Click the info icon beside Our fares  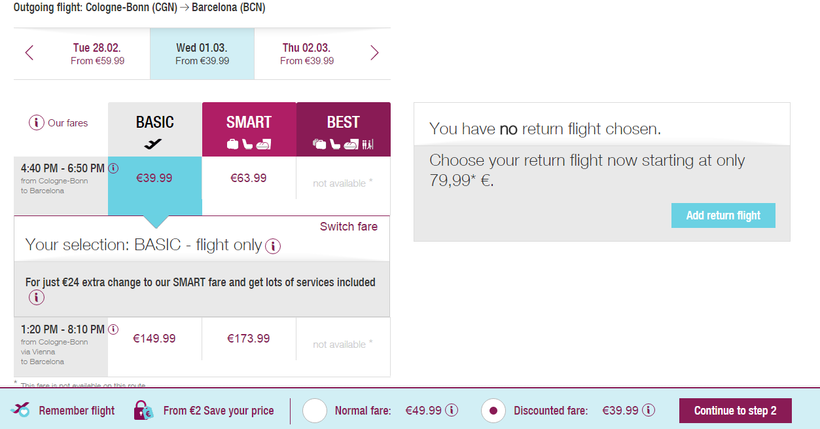(x=37, y=123)
